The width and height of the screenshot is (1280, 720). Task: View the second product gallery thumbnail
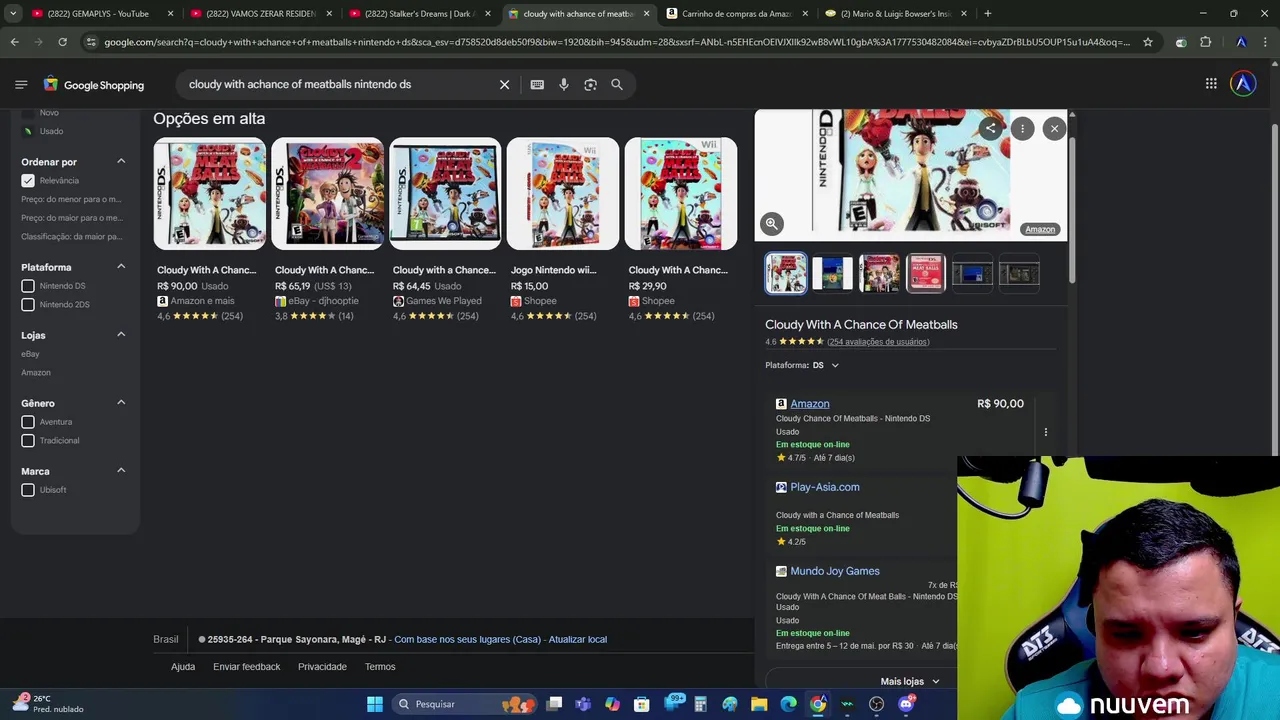(x=832, y=273)
